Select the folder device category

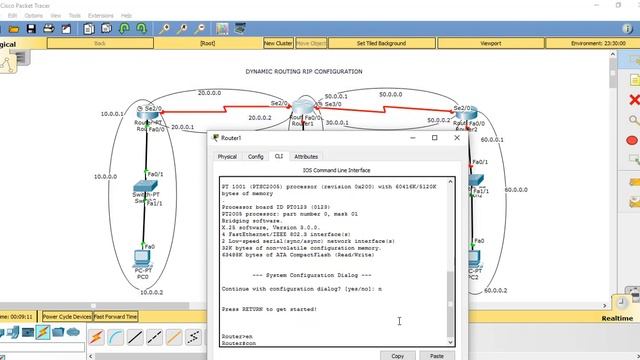[x=58, y=332]
